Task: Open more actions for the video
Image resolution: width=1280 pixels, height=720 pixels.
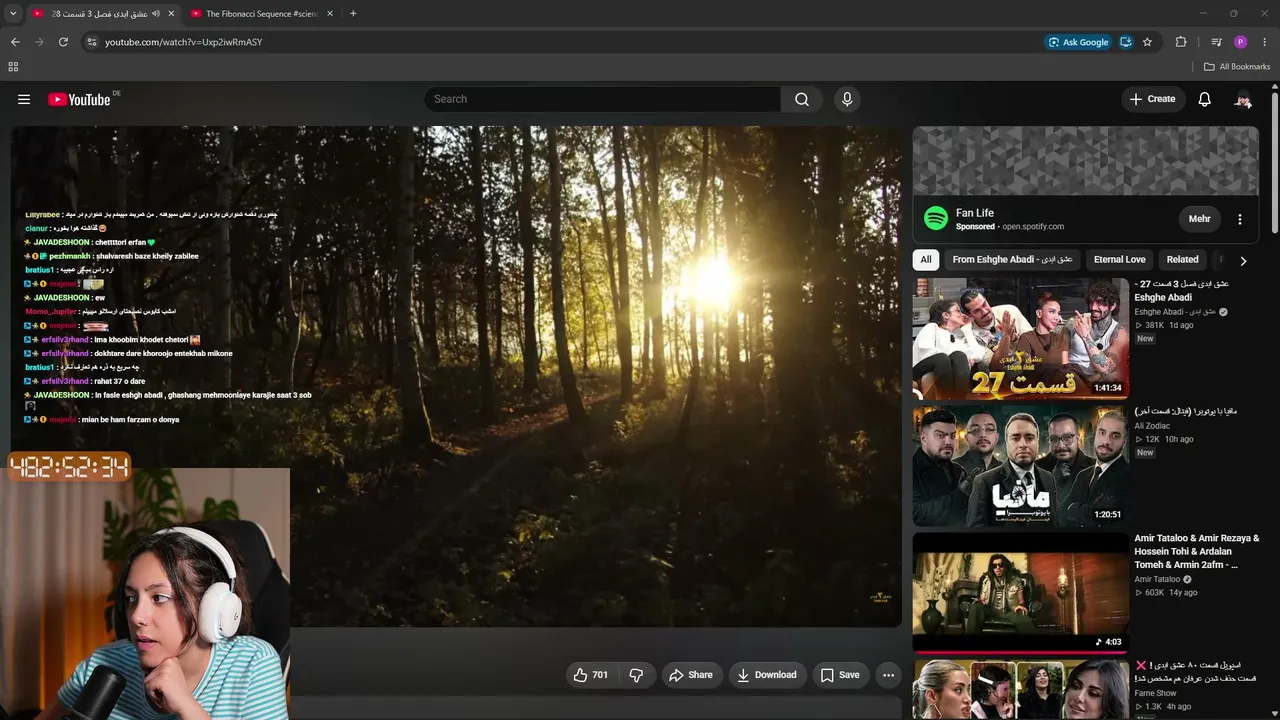Action: pos(888,675)
